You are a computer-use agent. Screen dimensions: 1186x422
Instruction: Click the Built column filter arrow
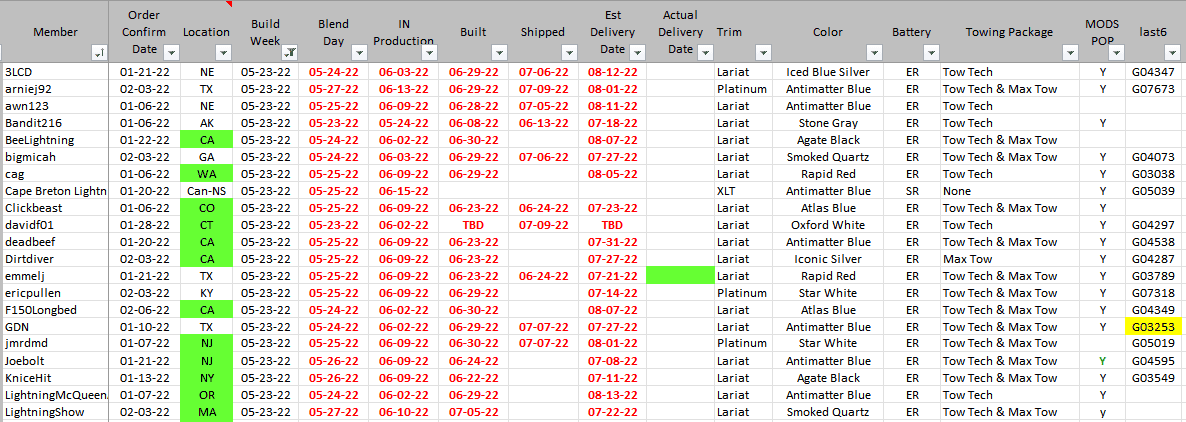(x=498, y=52)
